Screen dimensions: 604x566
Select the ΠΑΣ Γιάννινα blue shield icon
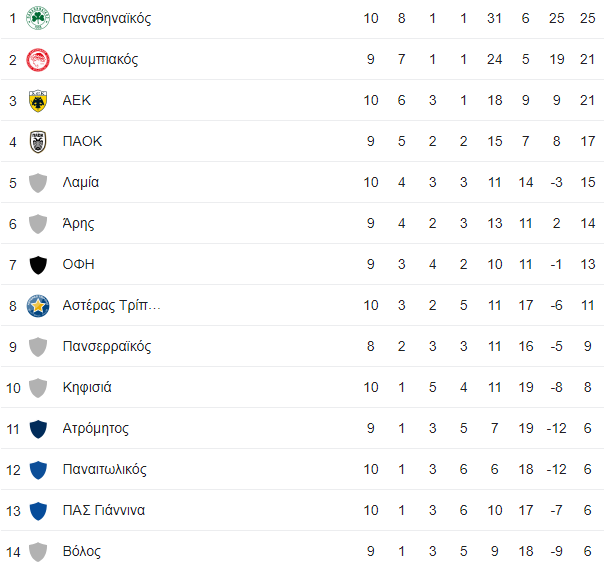click(x=38, y=511)
